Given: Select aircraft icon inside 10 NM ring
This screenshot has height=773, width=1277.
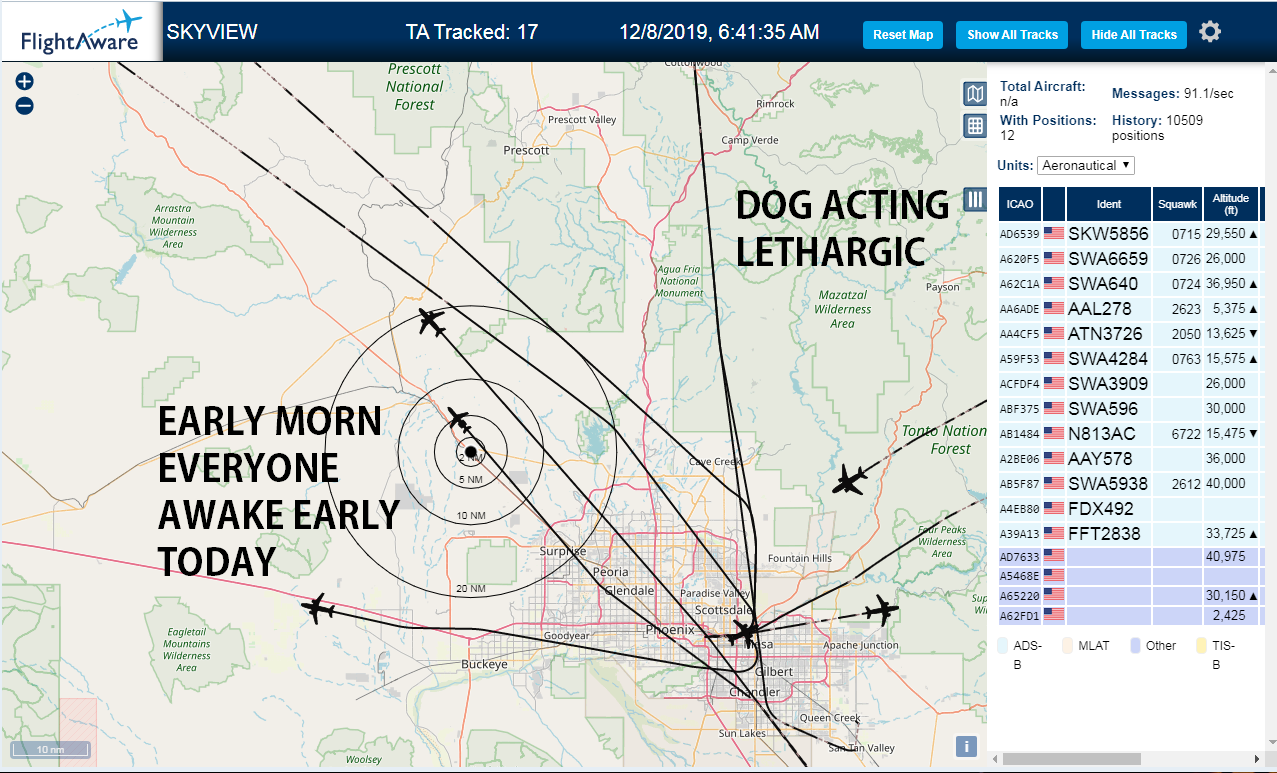Looking at the screenshot, I should [x=459, y=418].
